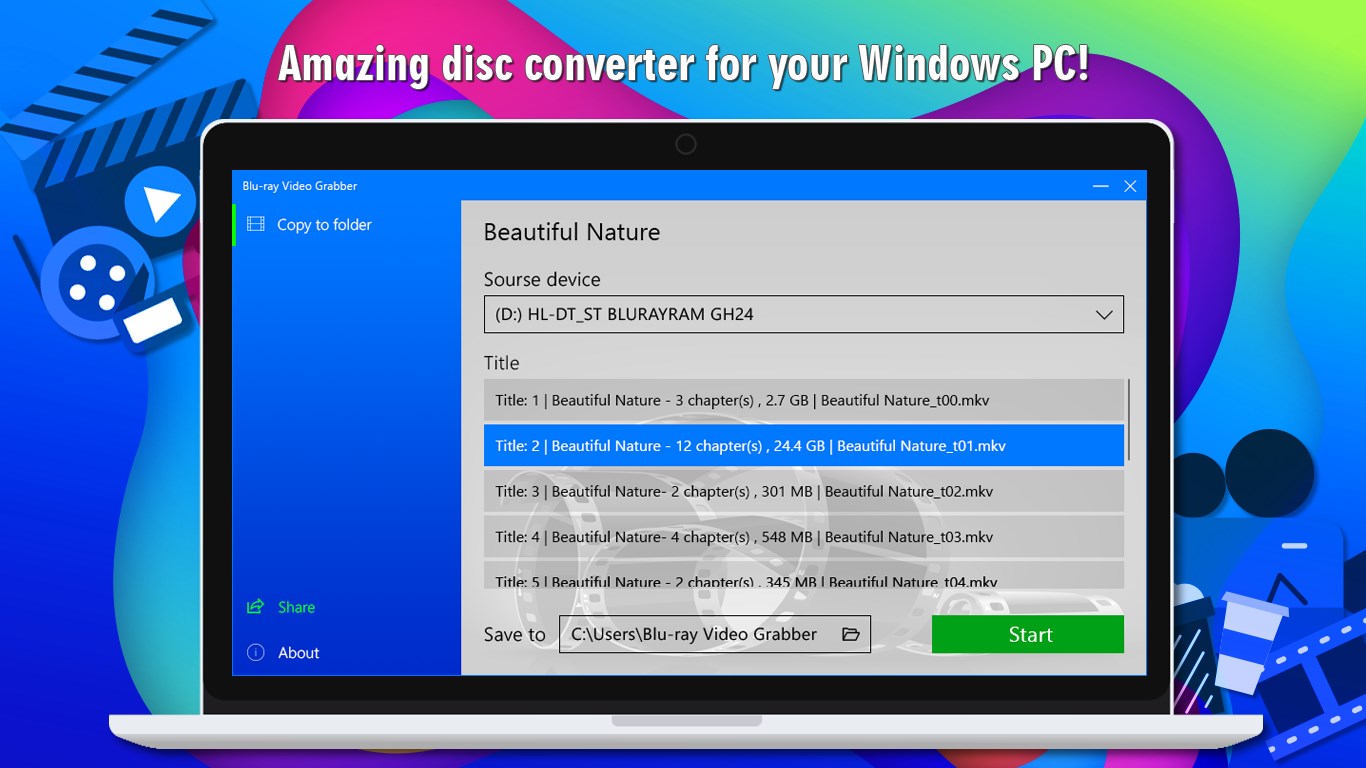Viewport: 1366px width, 768px height.
Task: Select Title: 4 with 548 MB size
Action: click(x=804, y=537)
